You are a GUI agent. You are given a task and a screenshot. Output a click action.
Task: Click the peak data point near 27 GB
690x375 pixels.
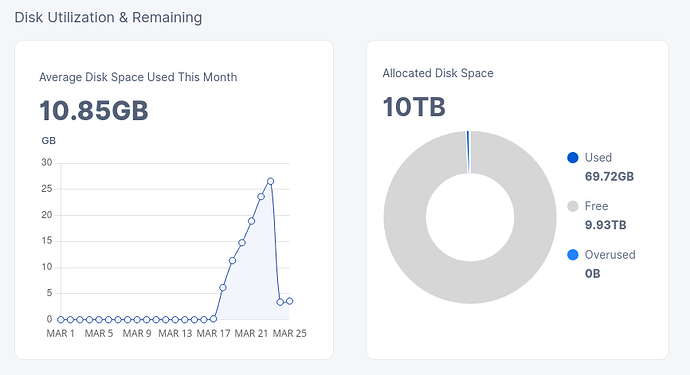[271, 181]
